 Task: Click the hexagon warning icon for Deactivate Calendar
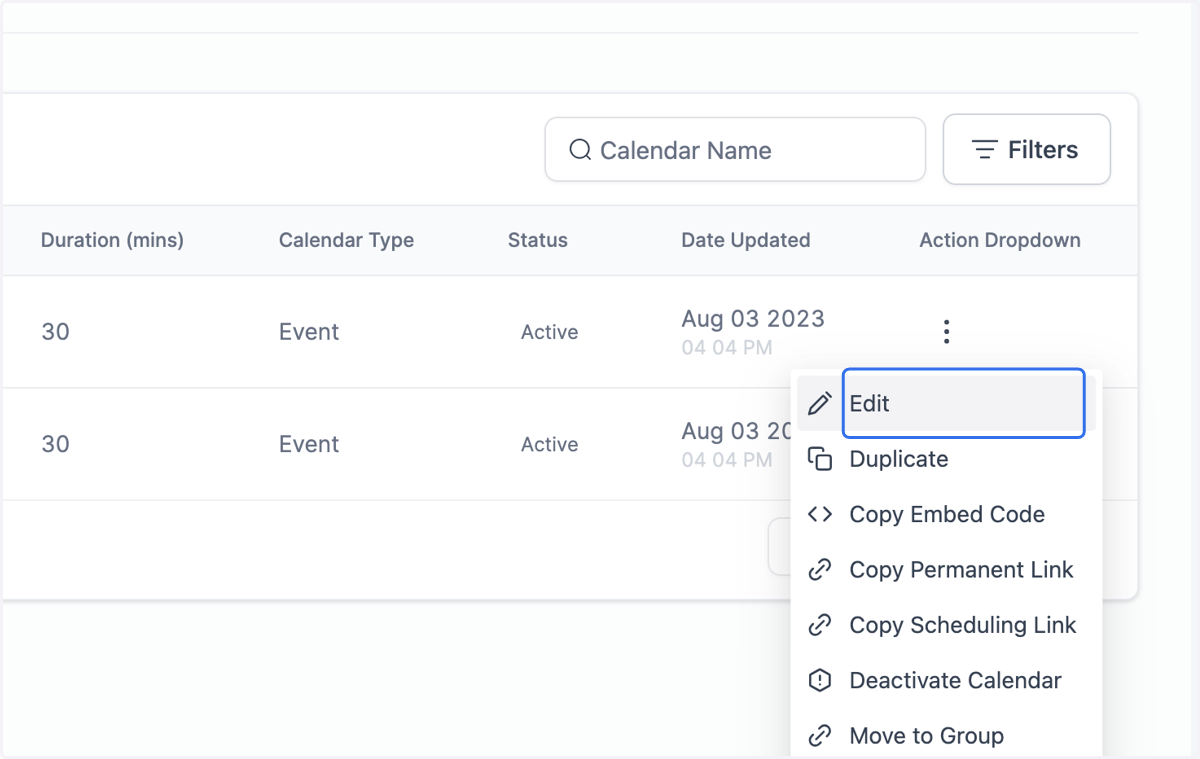click(x=820, y=680)
